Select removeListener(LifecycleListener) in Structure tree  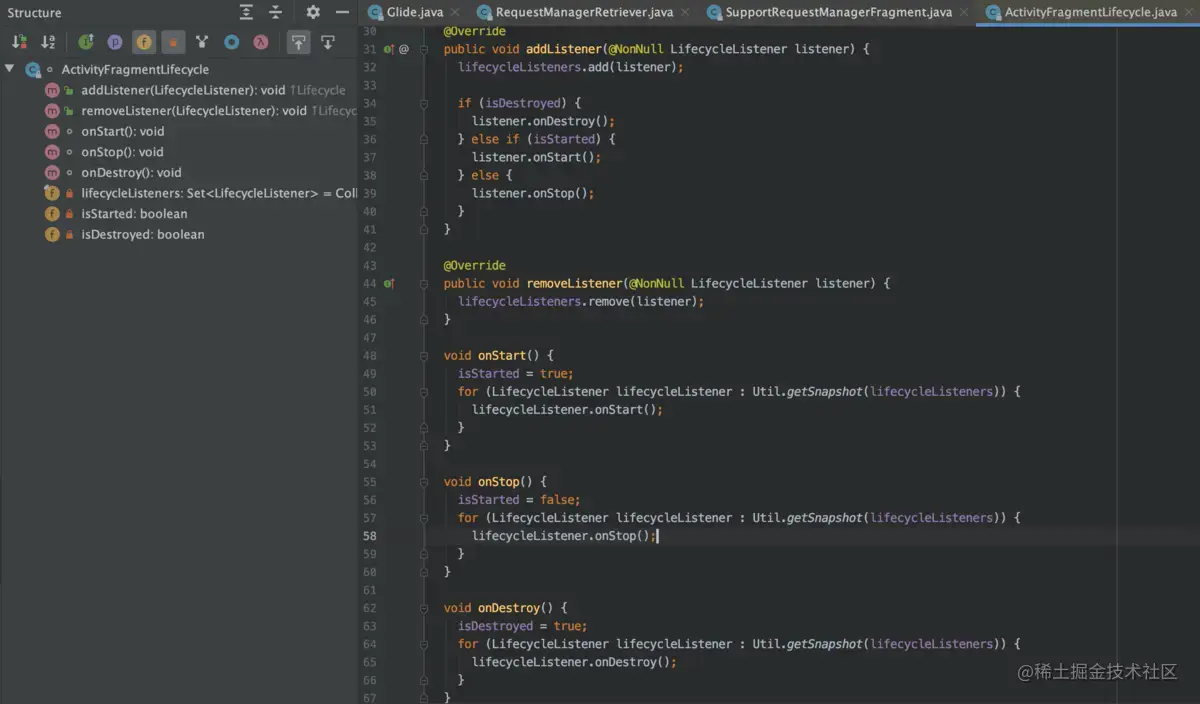click(x=194, y=111)
